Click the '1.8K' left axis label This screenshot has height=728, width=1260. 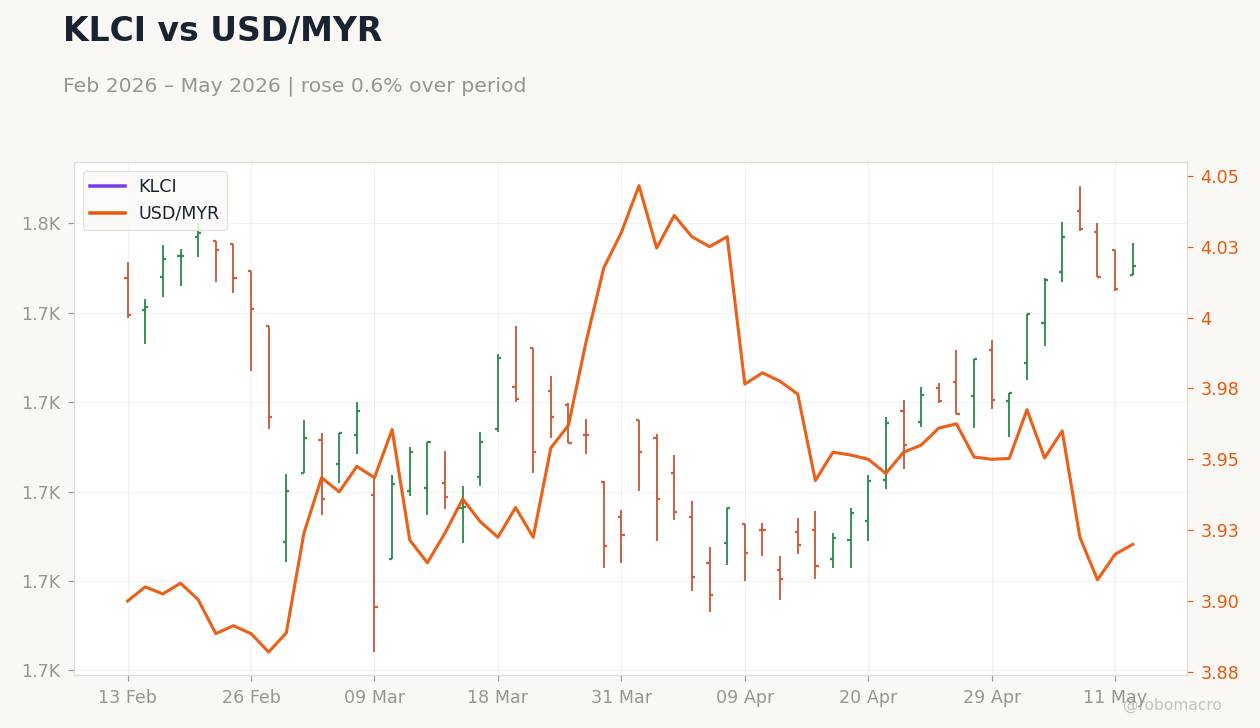coord(40,224)
